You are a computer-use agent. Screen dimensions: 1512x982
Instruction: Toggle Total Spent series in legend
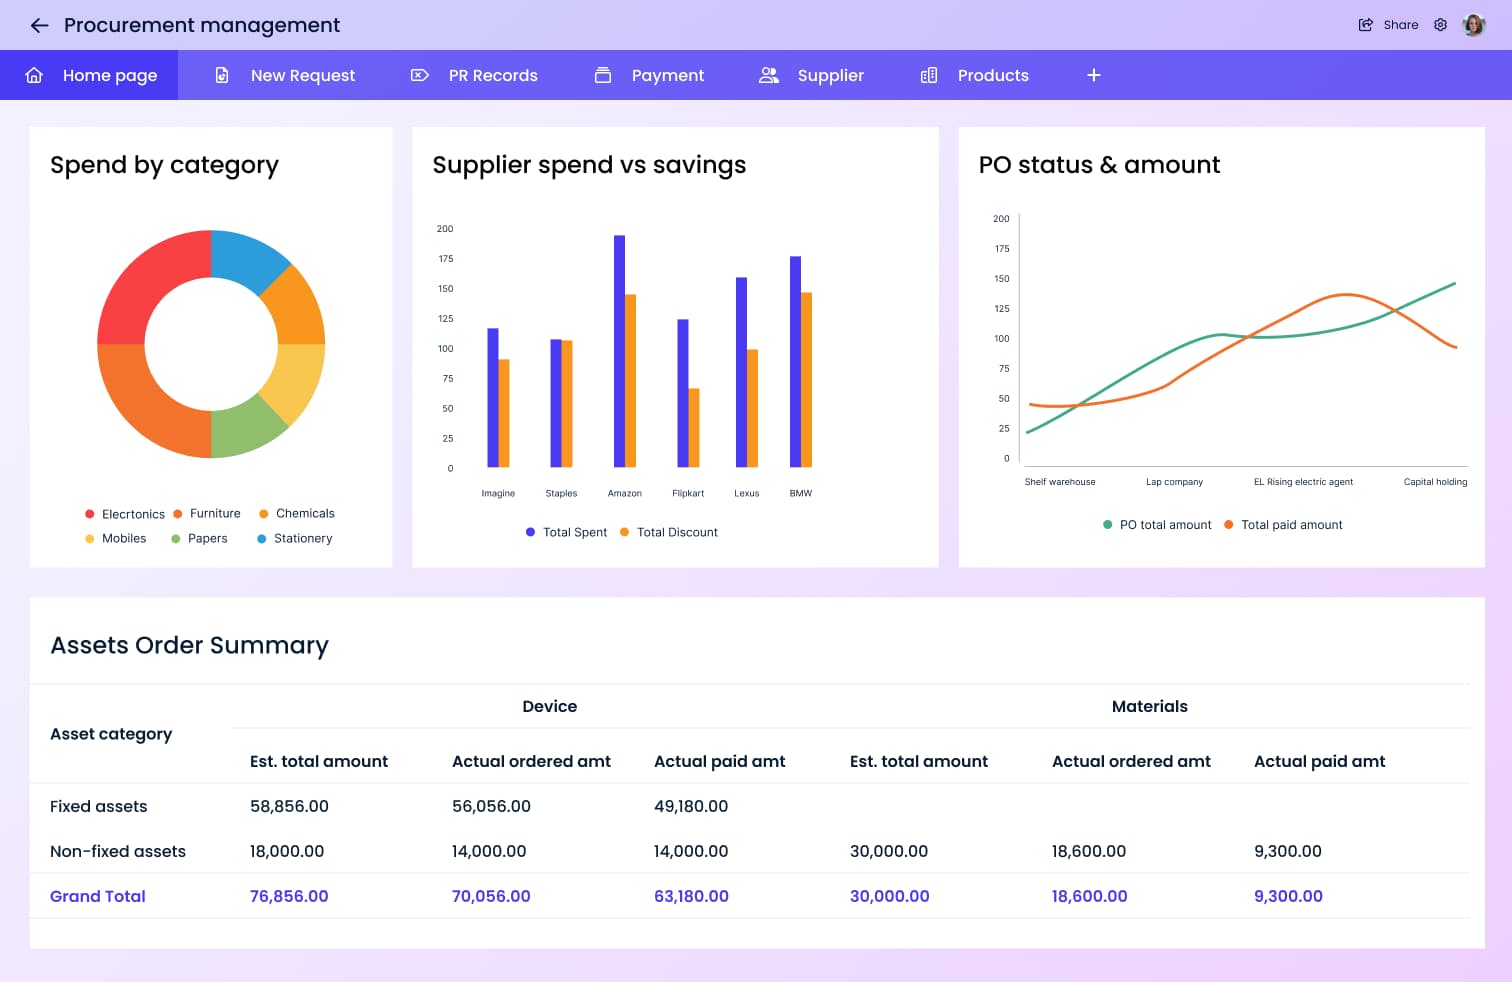tap(567, 532)
